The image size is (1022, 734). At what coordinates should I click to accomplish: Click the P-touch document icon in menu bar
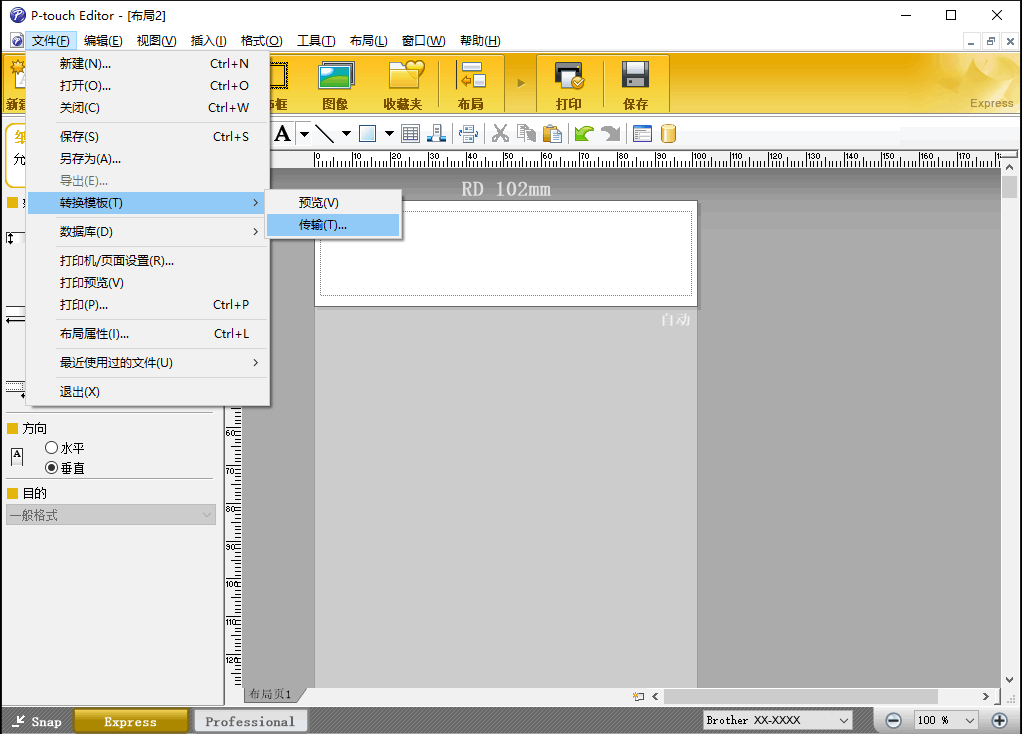pyautogui.click(x=17, y=40)
